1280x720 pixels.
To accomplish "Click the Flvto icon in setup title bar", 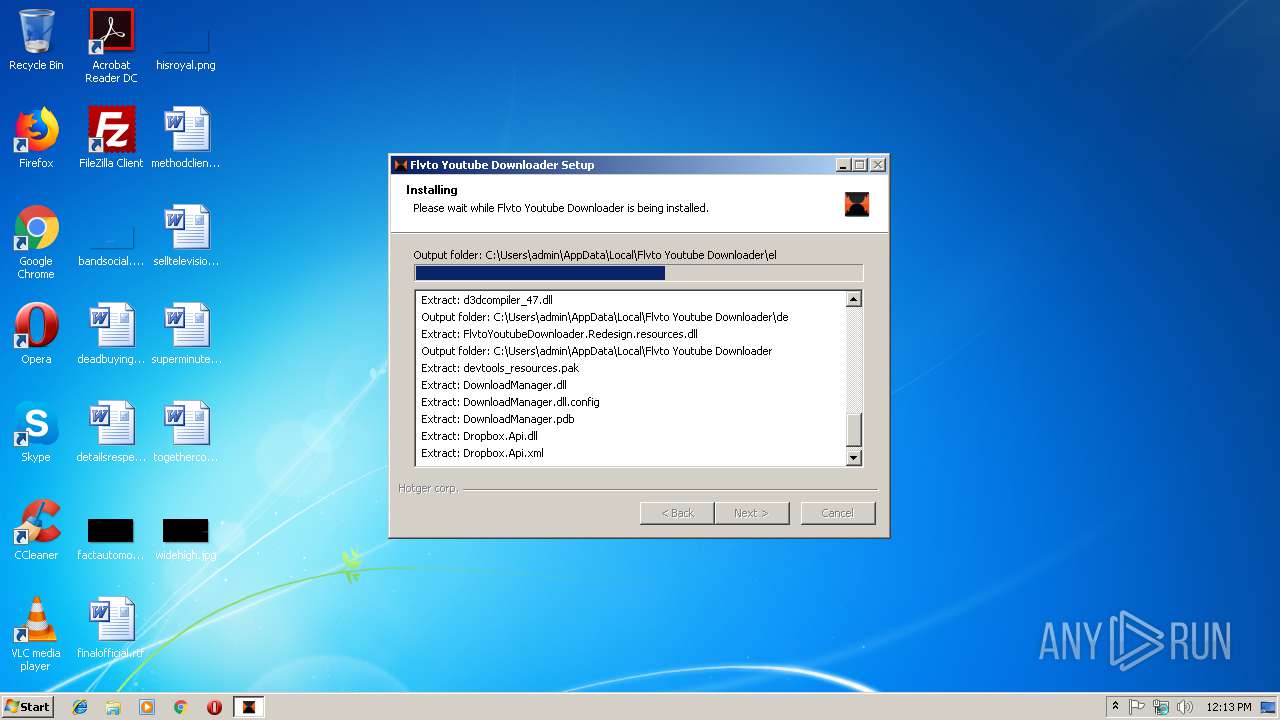I will (x=400, y=165).
